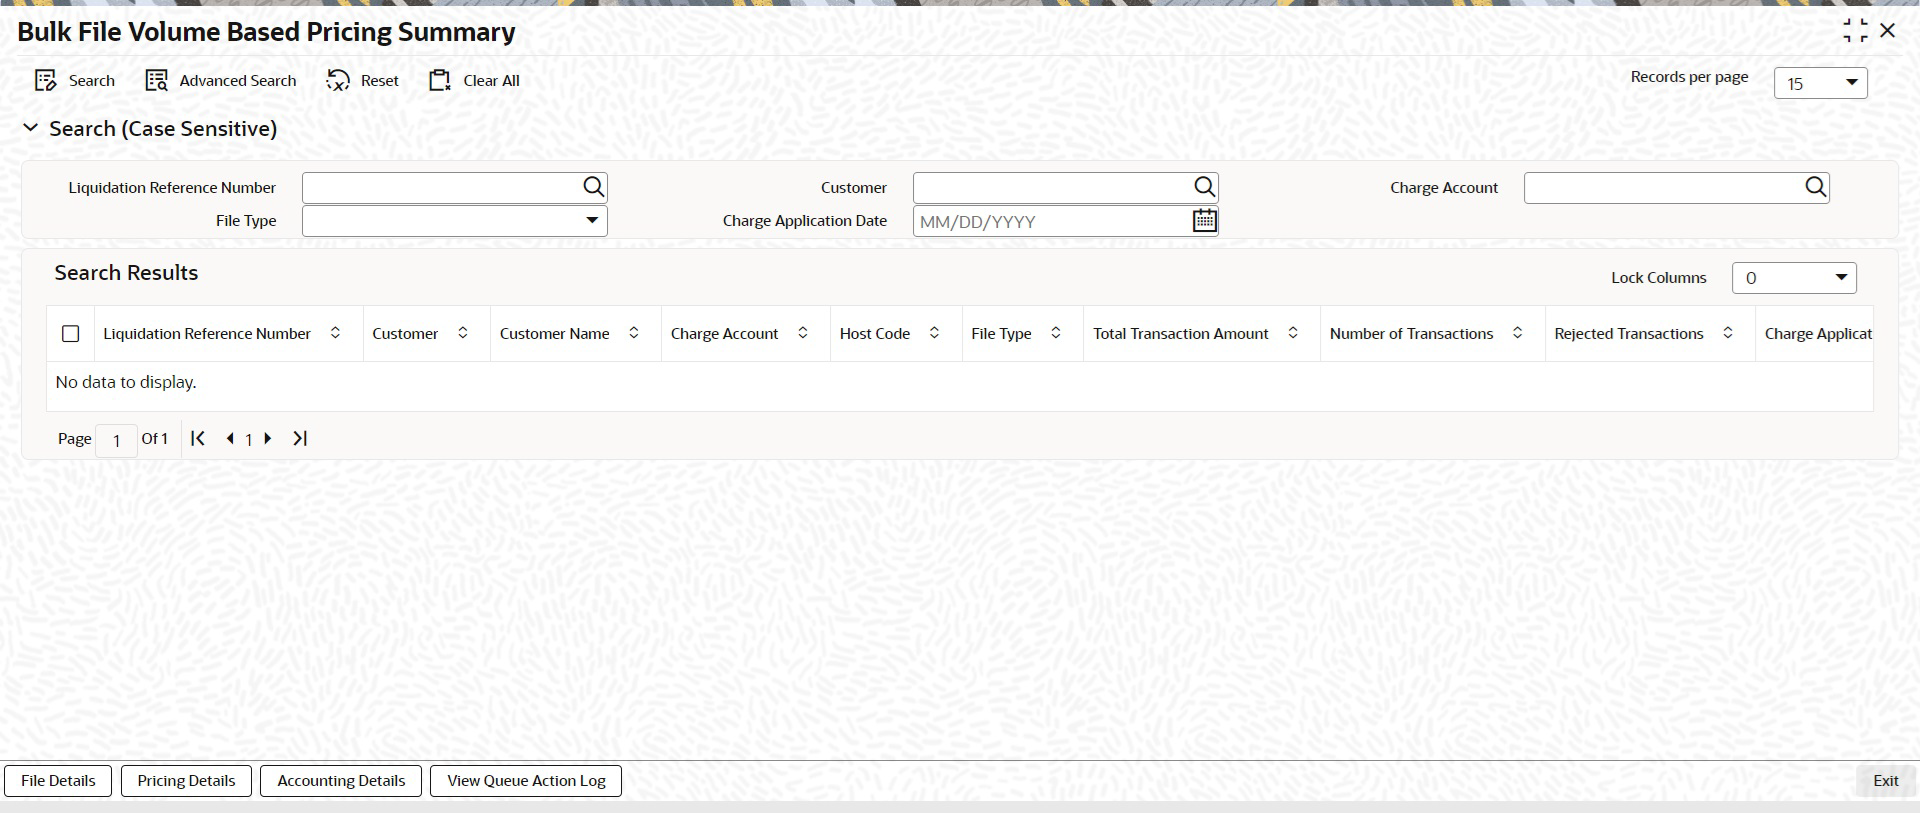This screenshot has height=813, width=1920.
Task: Click the 'Of 1' page count text
Action: click(155, 438)
